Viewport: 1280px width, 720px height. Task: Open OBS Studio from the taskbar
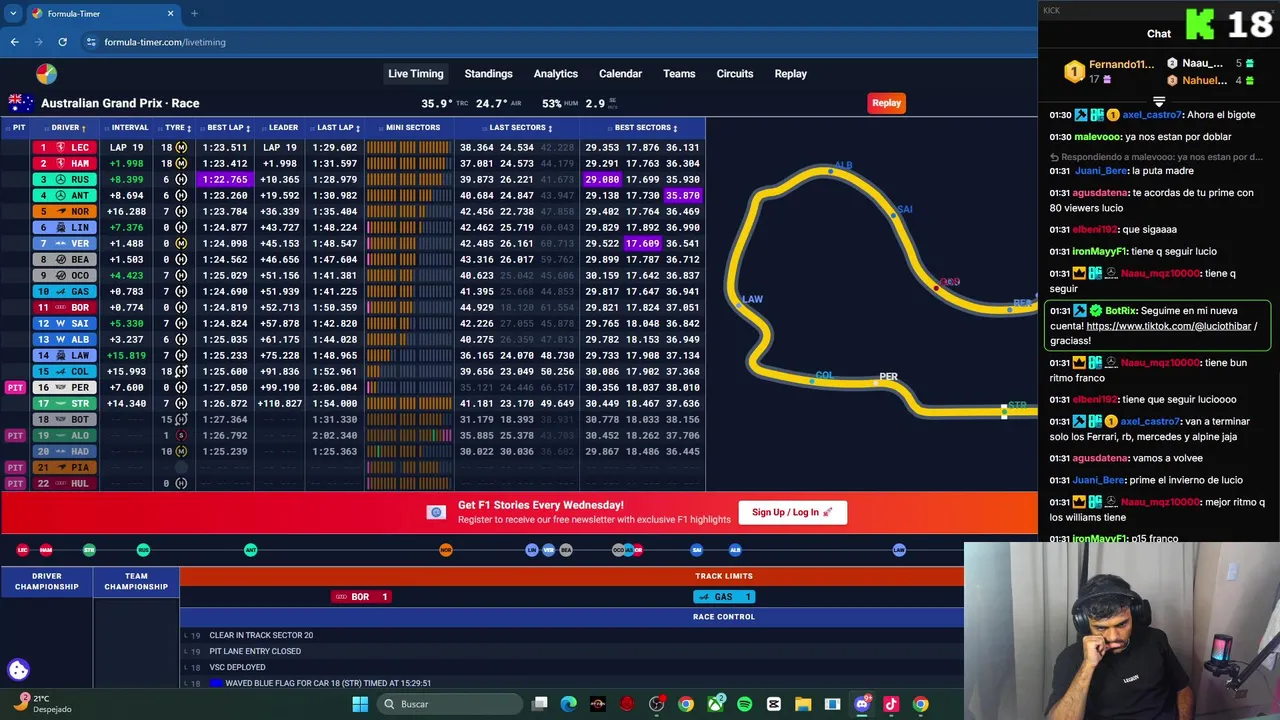(657, 704)
